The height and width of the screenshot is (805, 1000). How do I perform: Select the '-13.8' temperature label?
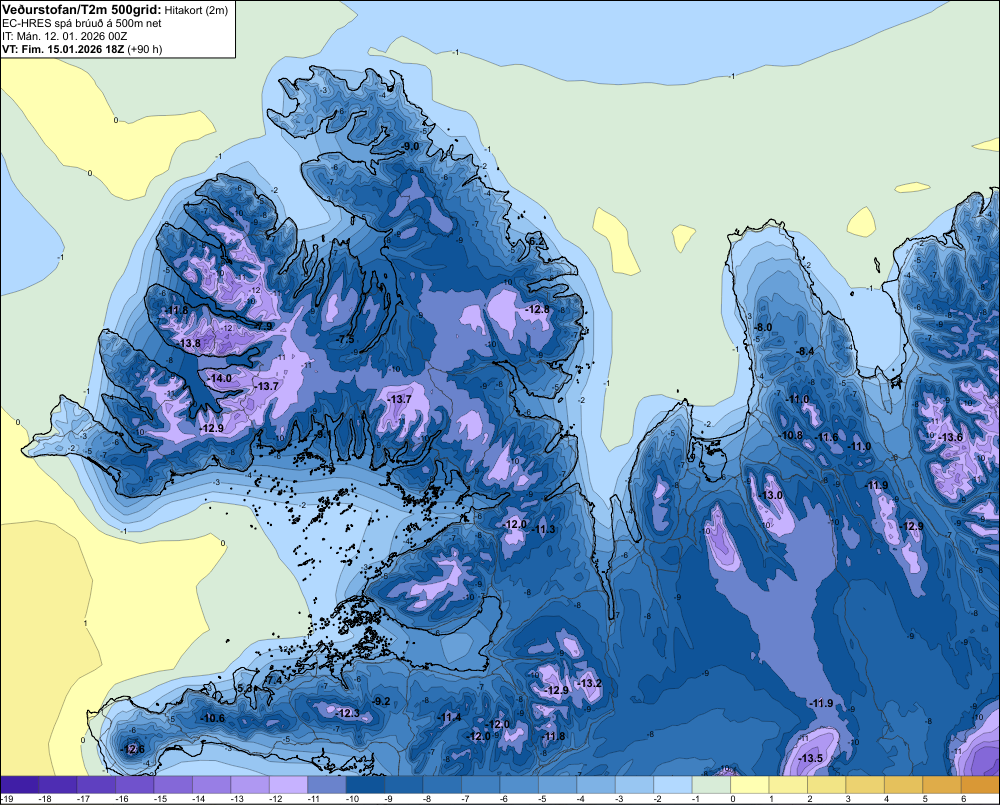coord(188,343)
